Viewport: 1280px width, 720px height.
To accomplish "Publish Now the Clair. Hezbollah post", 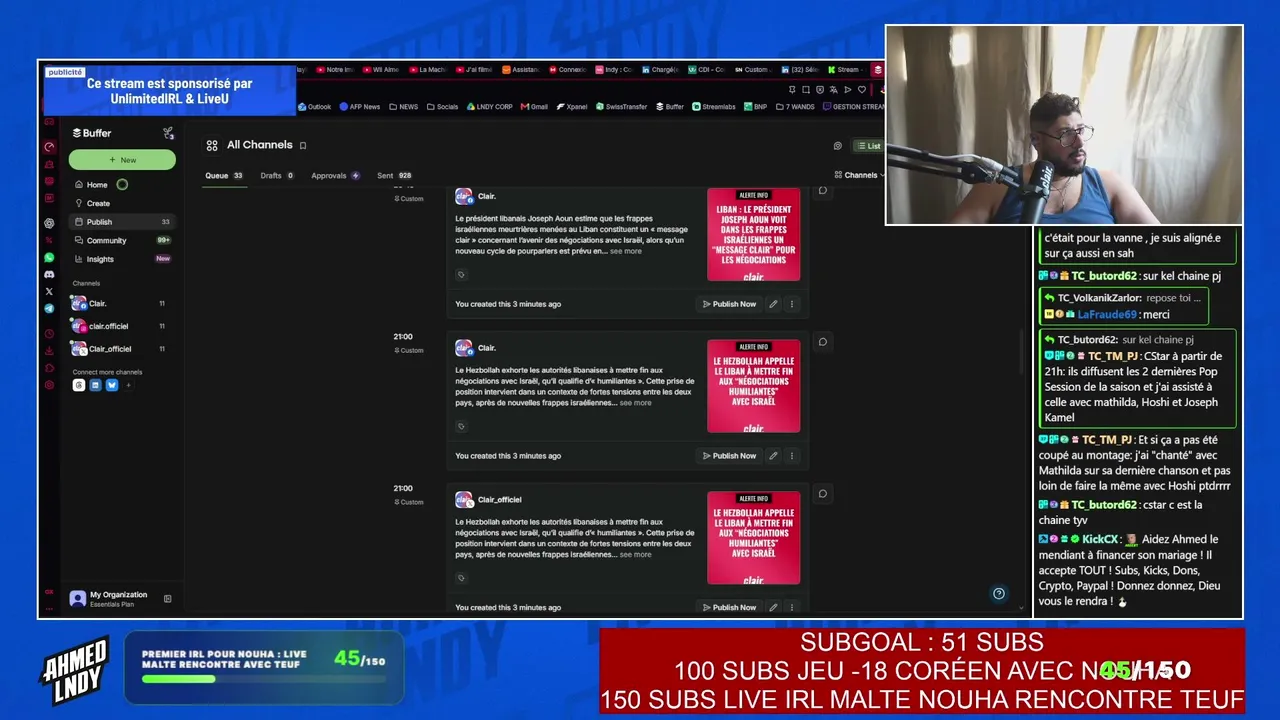I will click(729, 456).
